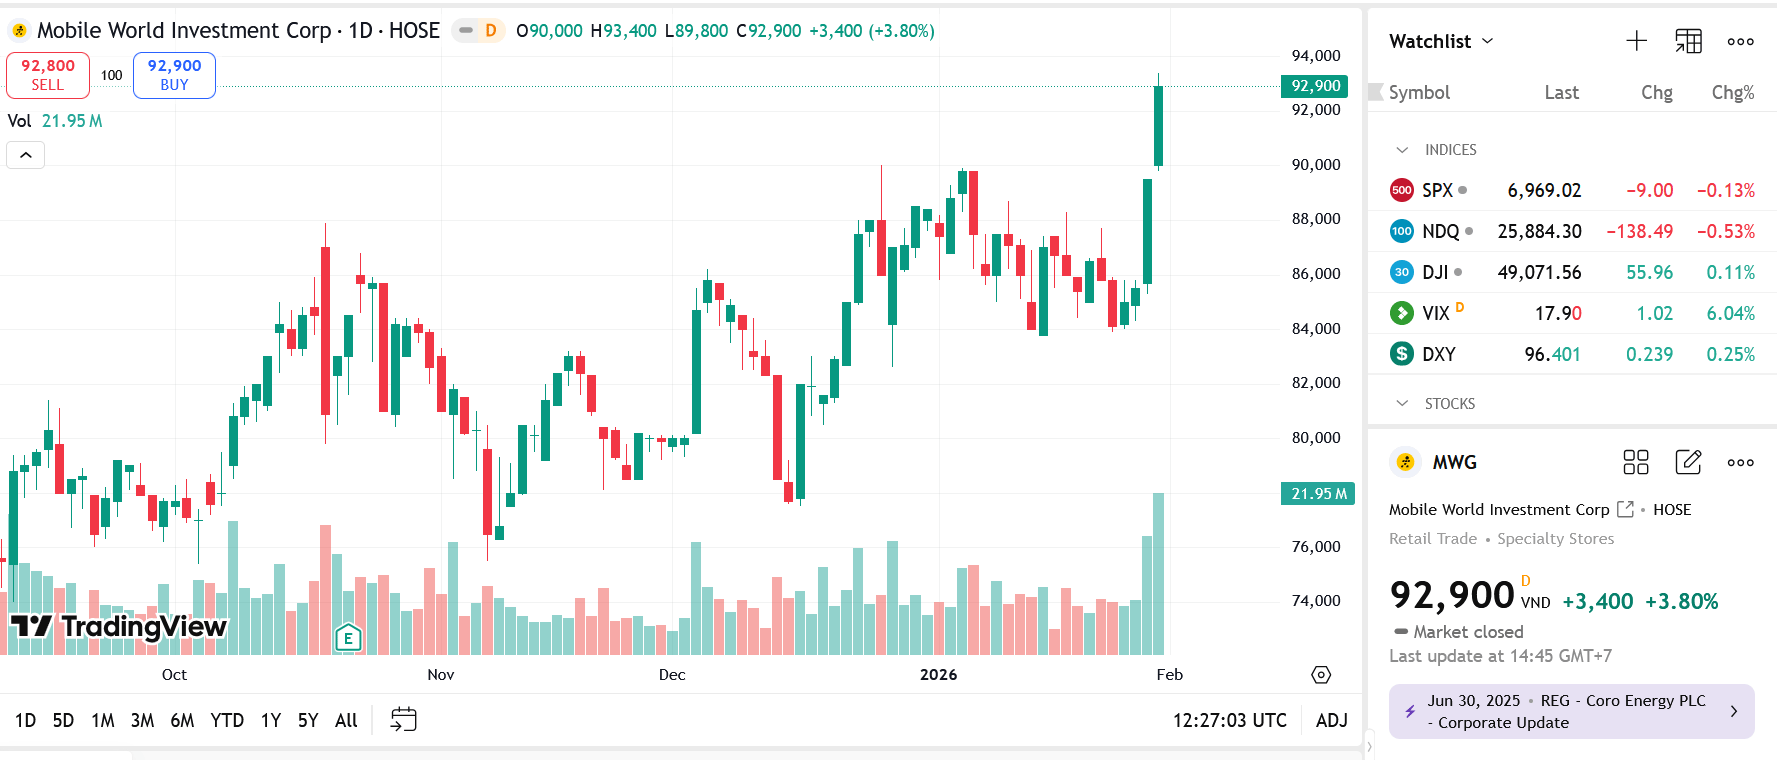Toggle the D data delay indicator
Screen dimensions: 1777x760
pos(478,31)
